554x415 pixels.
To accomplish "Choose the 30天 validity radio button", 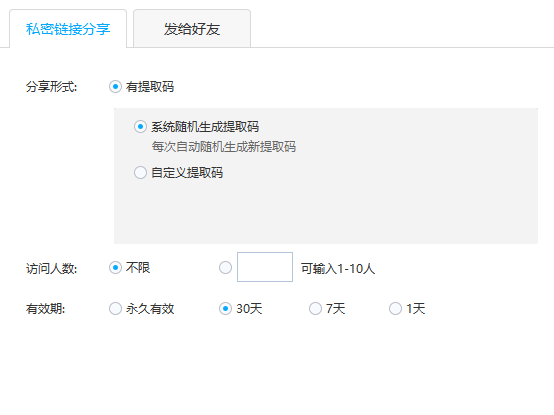I will (x=225, y=308).
